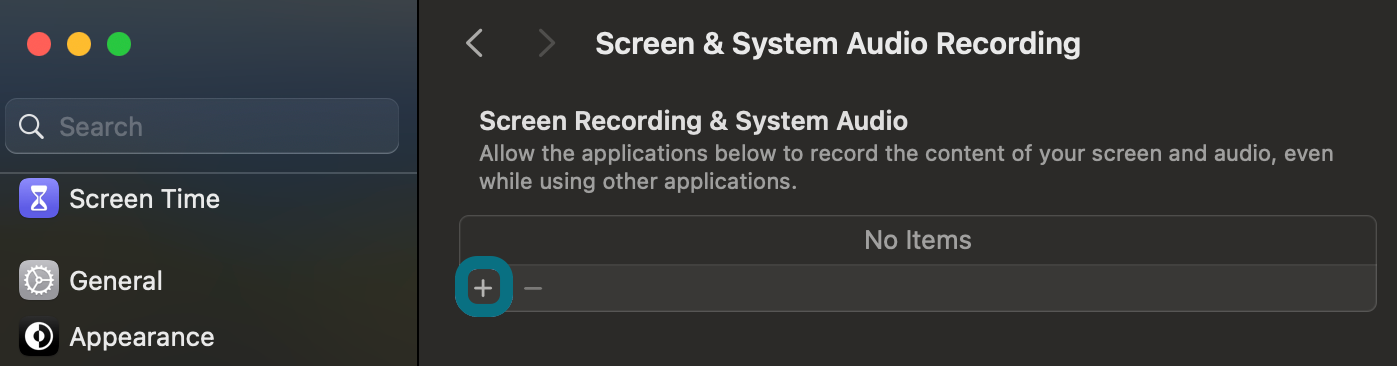Minimize the window with the yellow button

79,44
